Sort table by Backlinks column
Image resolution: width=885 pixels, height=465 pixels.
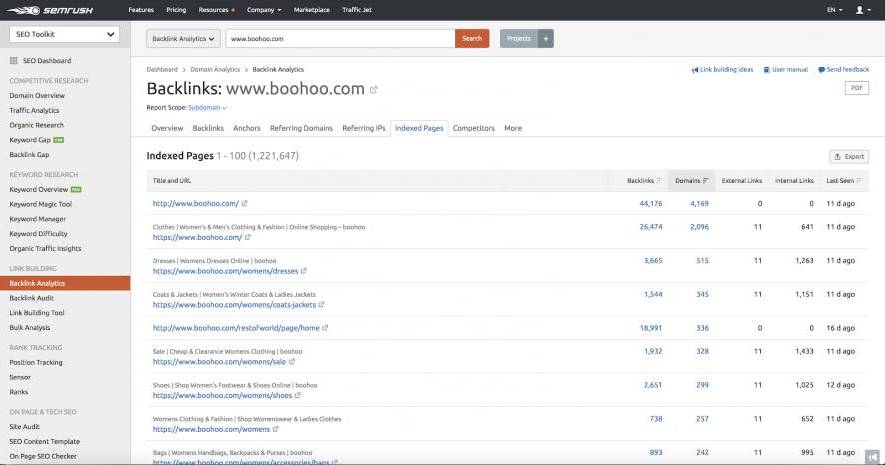pyautogui.click(x=644, y=181)
